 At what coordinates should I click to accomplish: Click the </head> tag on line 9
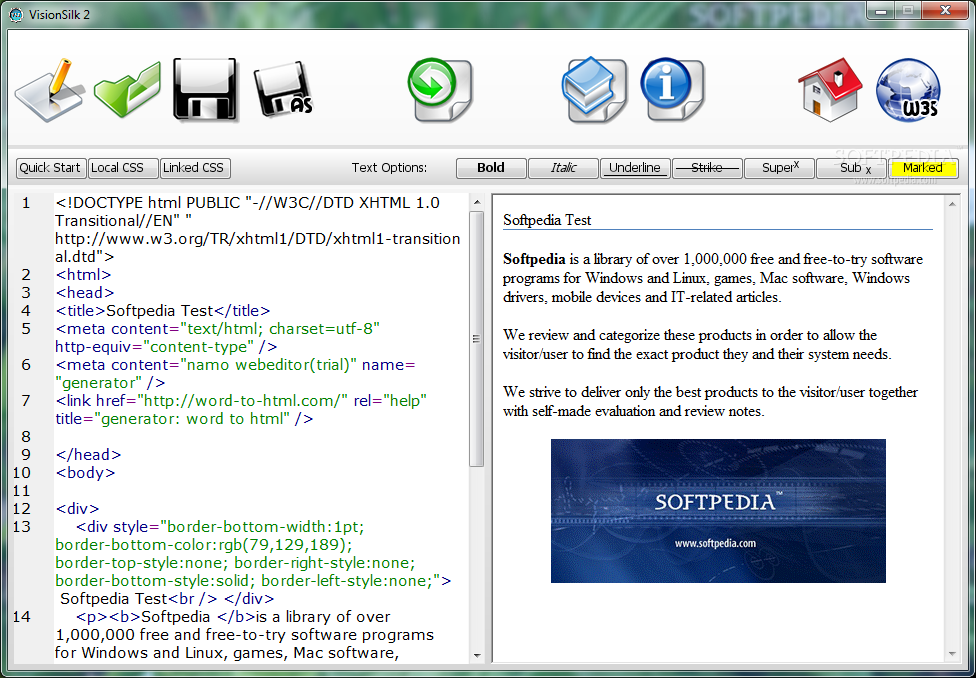[x=88, y=454]
